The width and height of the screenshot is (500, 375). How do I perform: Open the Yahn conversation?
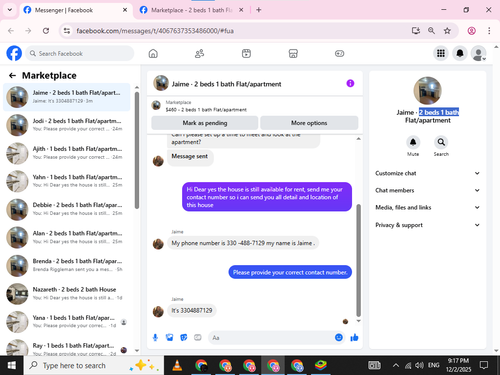pyautogui.click(x=67, y=181)
